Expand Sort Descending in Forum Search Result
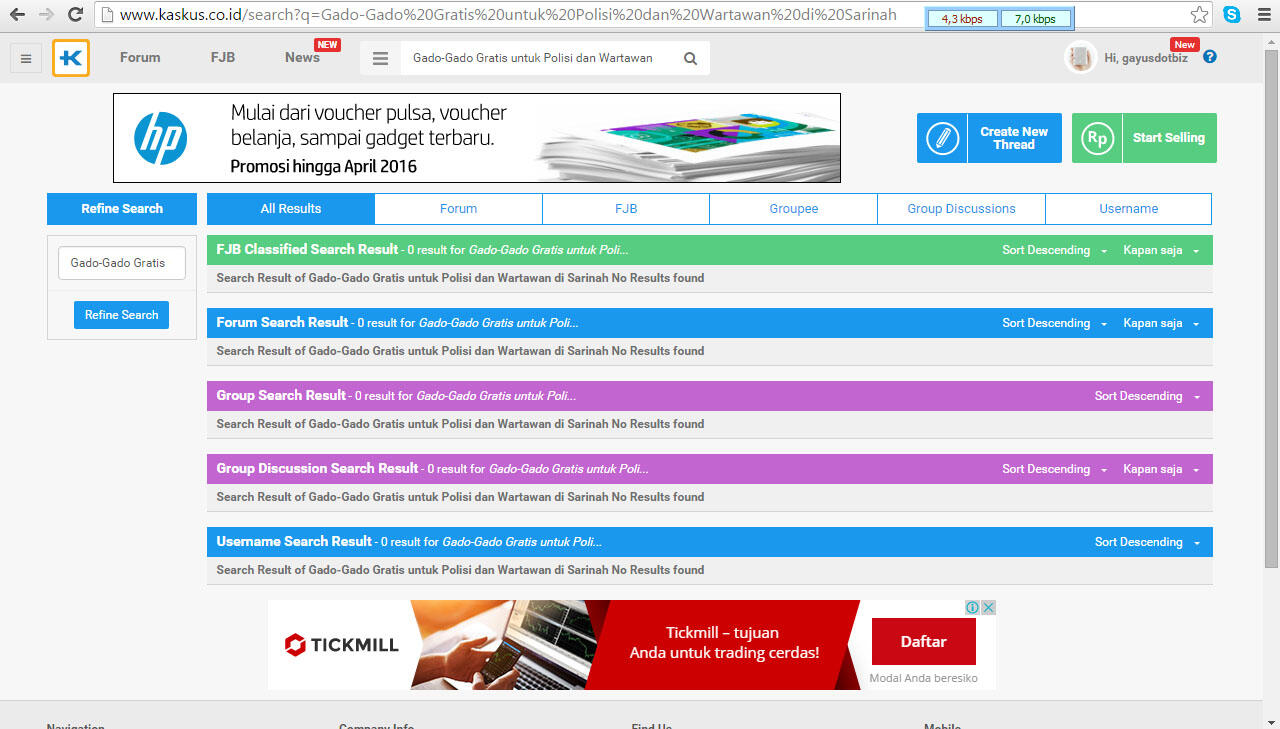The image size is (1280, 729). pyautogui.click(x=1055, y=323)
